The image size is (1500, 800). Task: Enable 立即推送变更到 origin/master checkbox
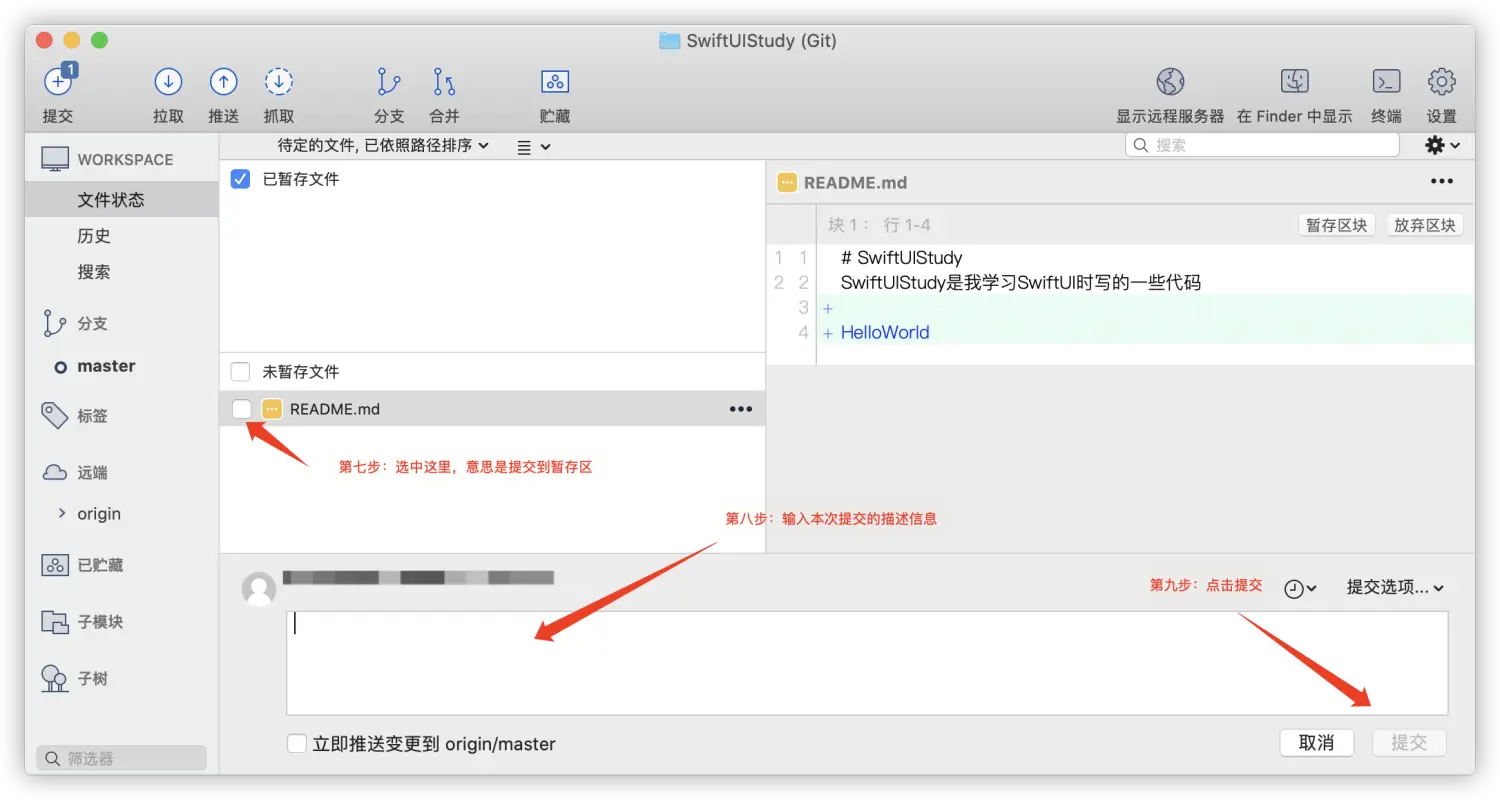tap(297, 744)
